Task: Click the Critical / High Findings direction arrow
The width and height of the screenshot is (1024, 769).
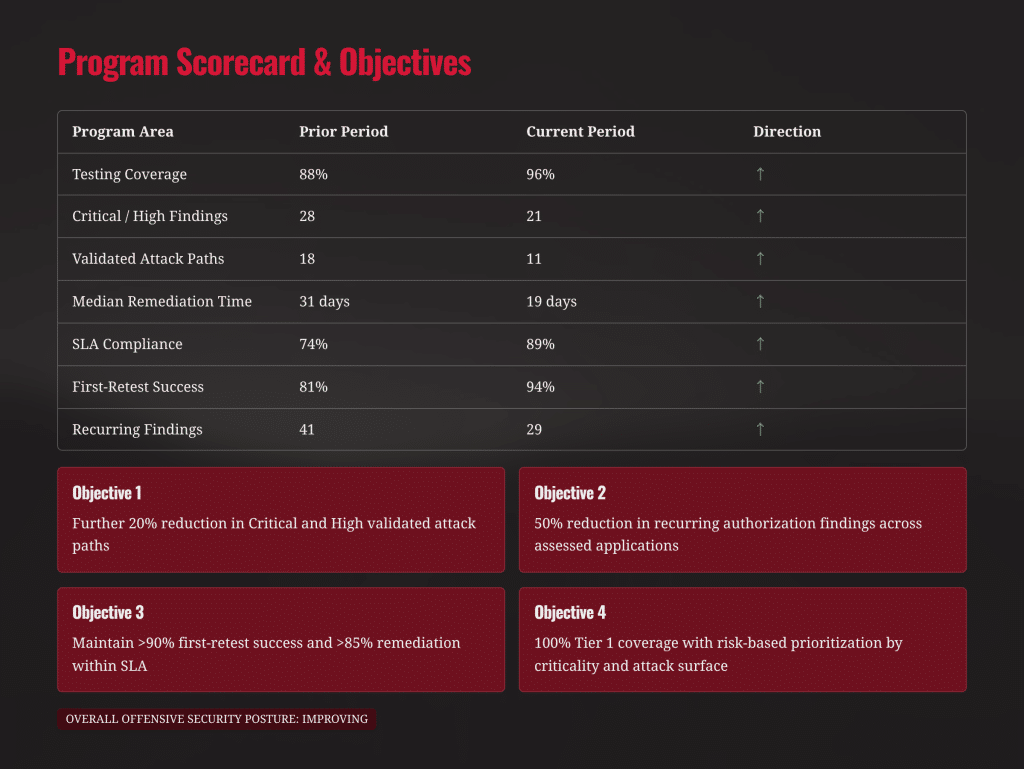Action: [x=760, y=216]
